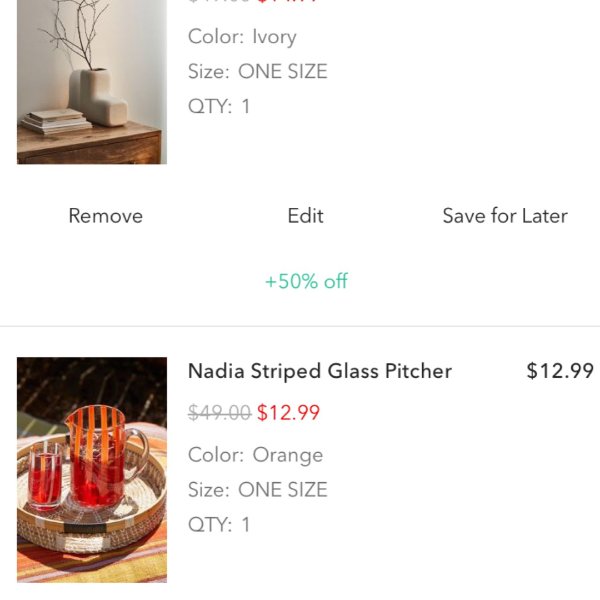Remove the ivory vase from cart

click(x=106, y=216)
